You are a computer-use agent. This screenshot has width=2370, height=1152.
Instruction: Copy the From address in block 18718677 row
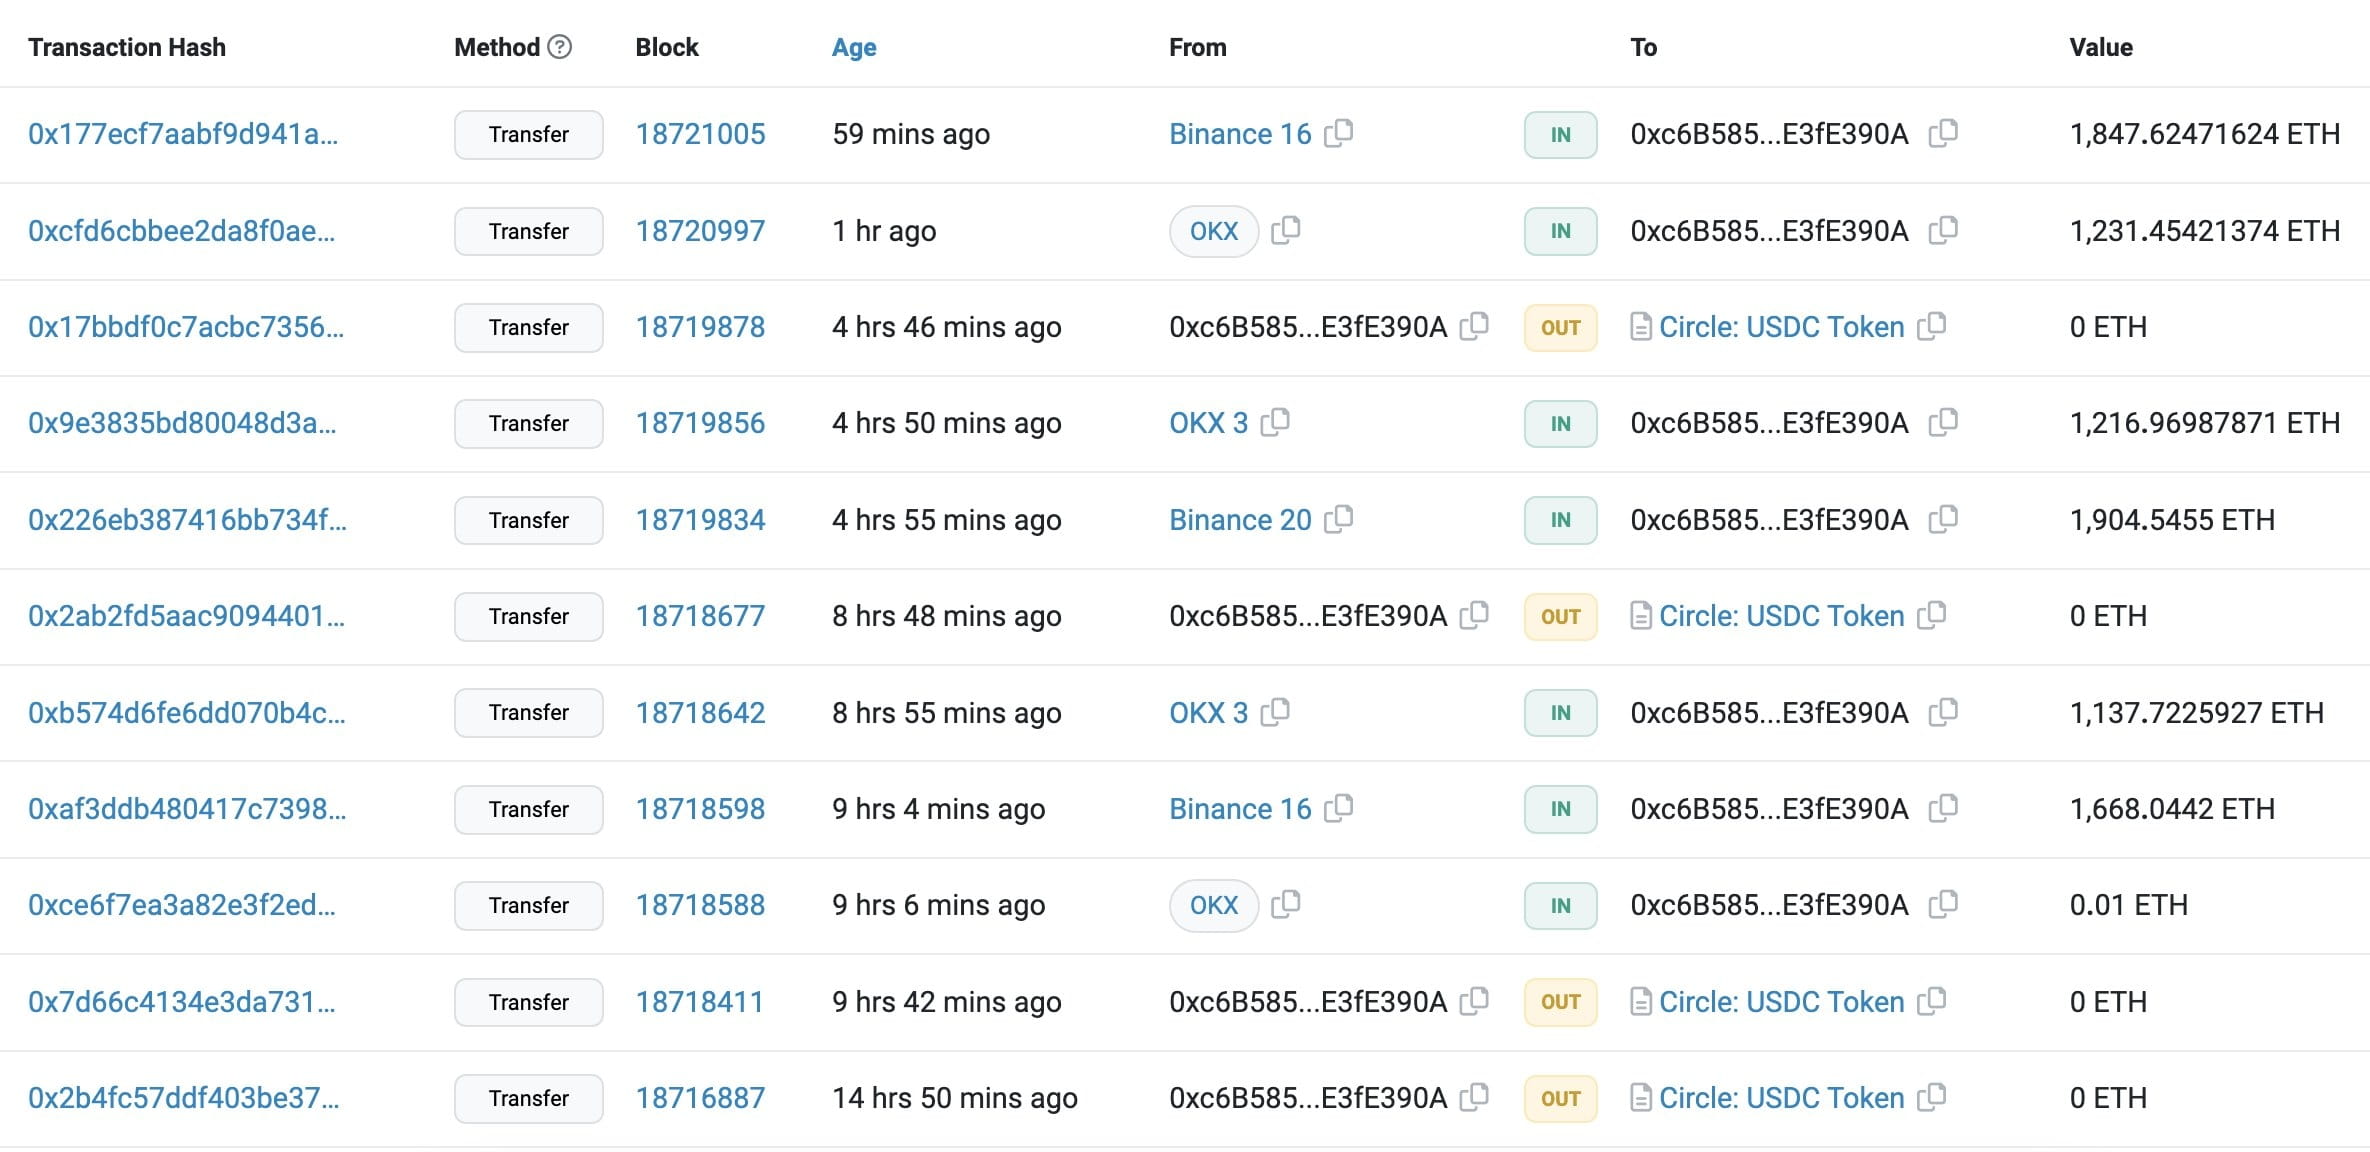1474,615
